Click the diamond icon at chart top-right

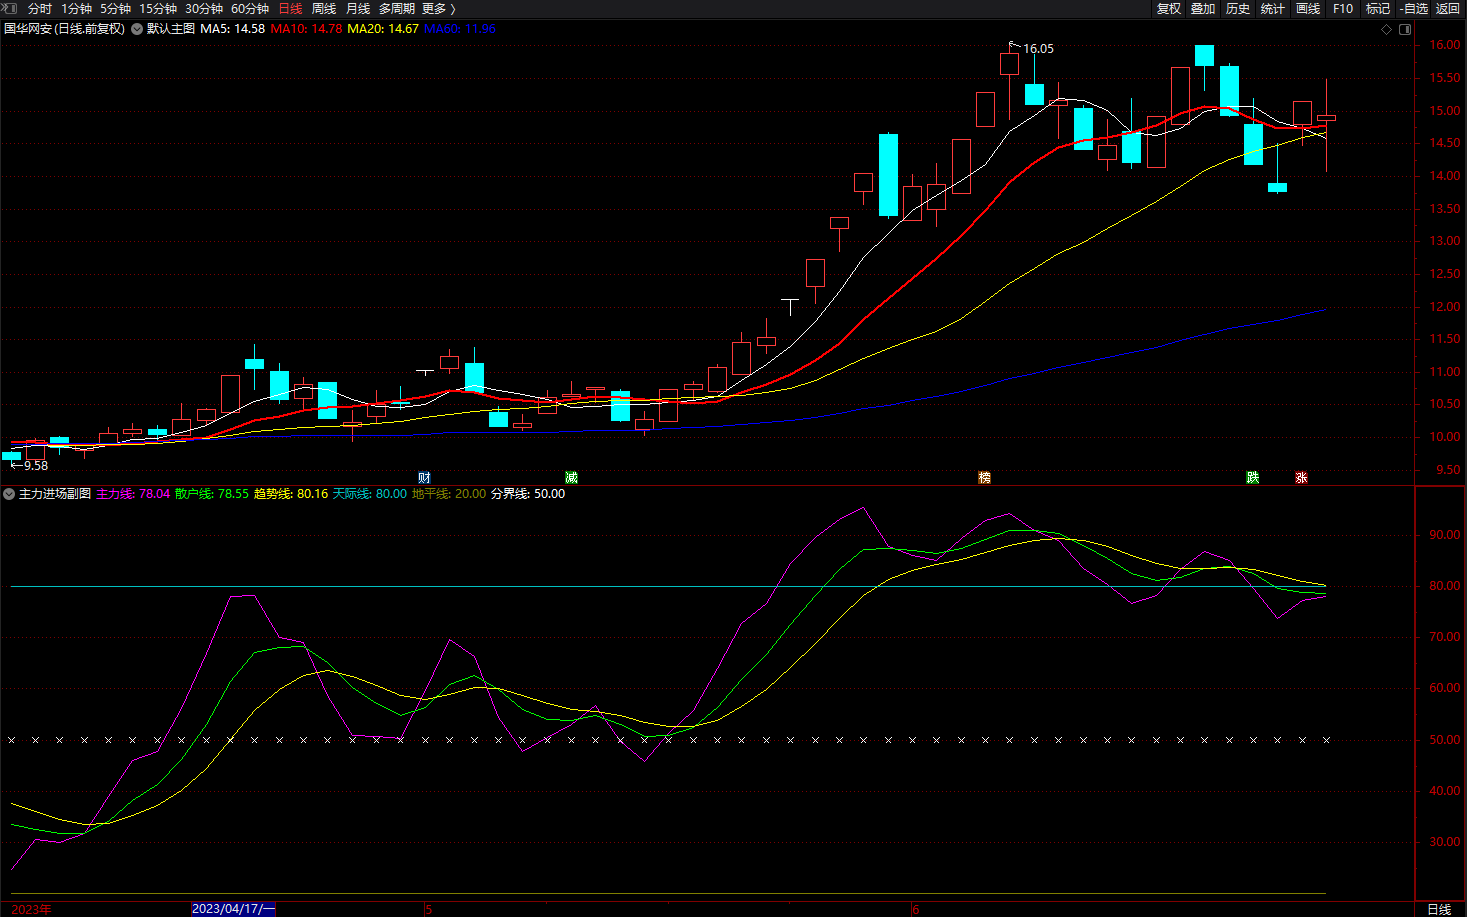[x=1386, y=29]
